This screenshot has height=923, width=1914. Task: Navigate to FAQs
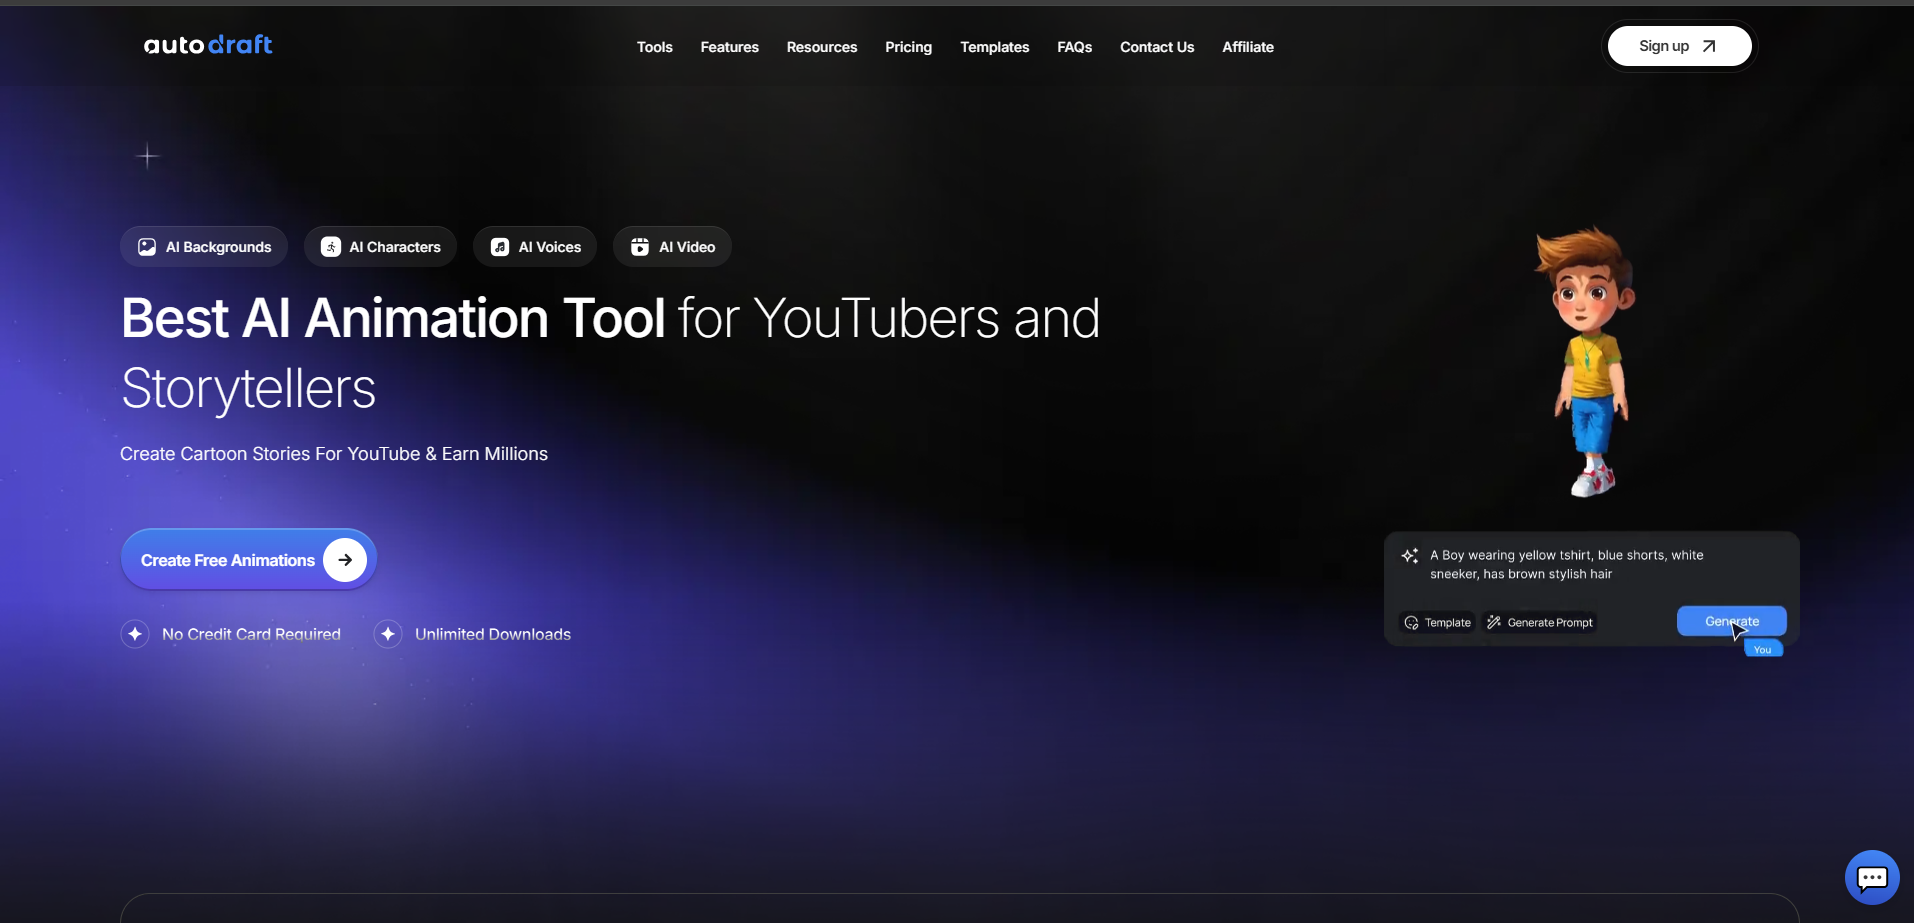pyautogui.click(x=1074, y=47)
